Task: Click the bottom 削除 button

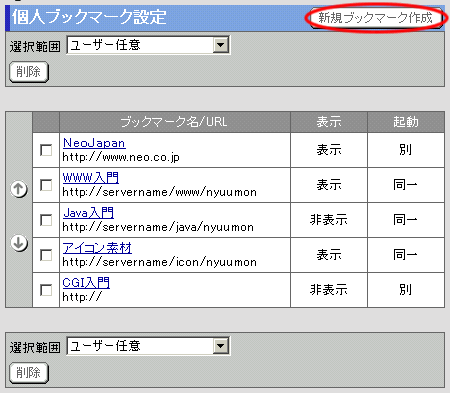Action: pos(29,373)
